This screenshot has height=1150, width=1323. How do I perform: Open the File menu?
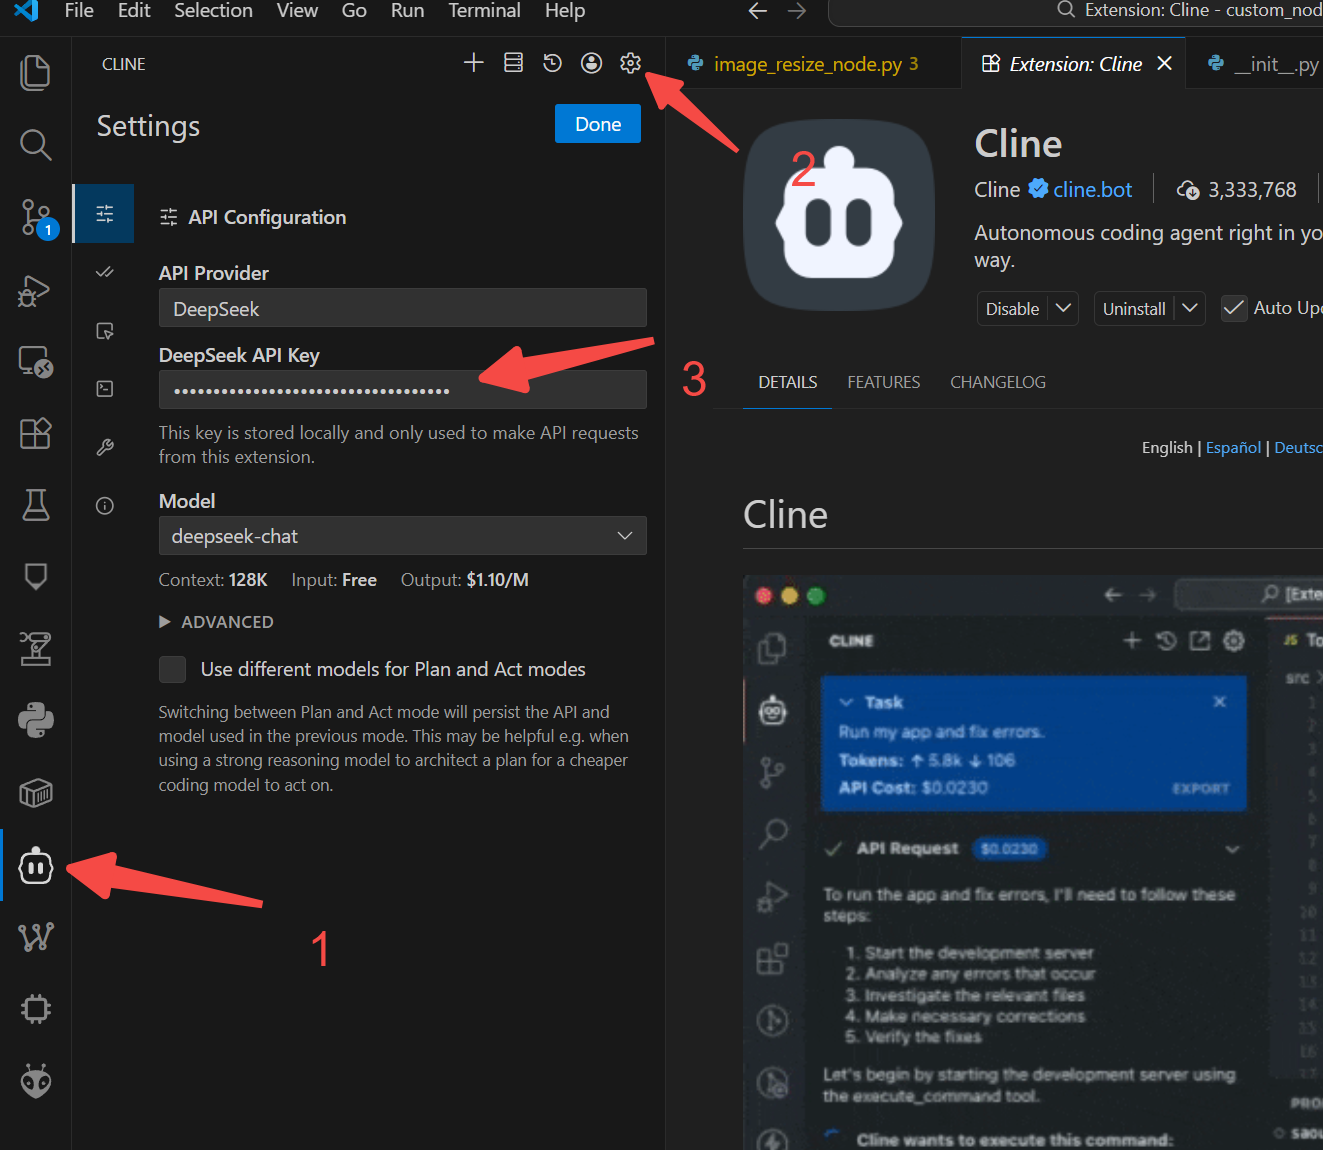coord(79,11)
